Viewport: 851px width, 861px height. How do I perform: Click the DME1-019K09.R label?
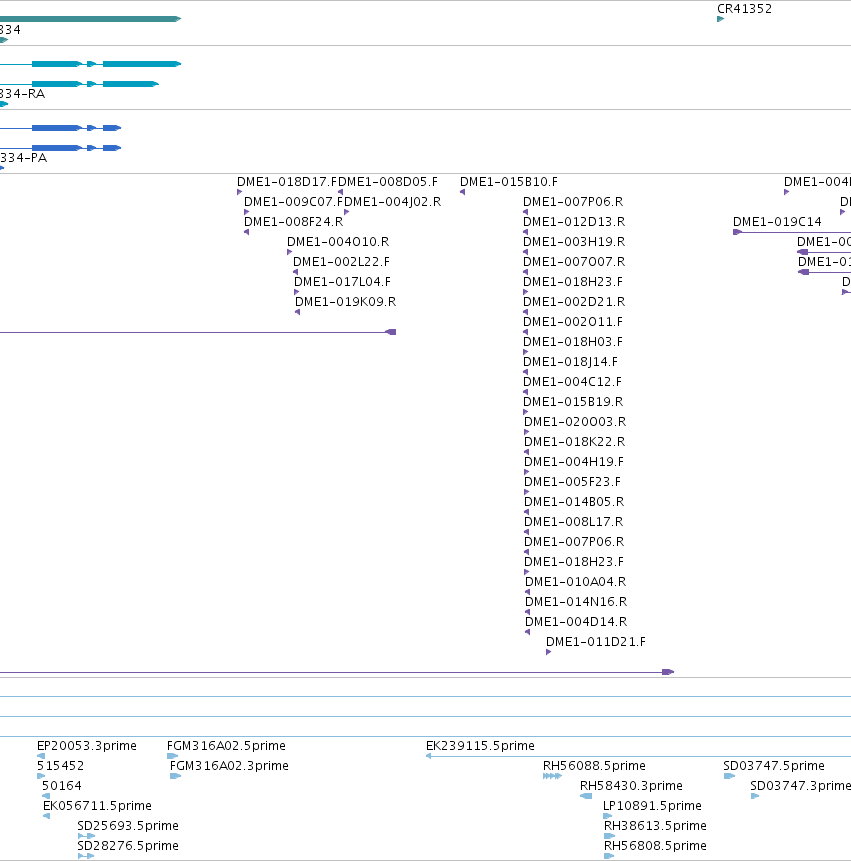(346, 302)
